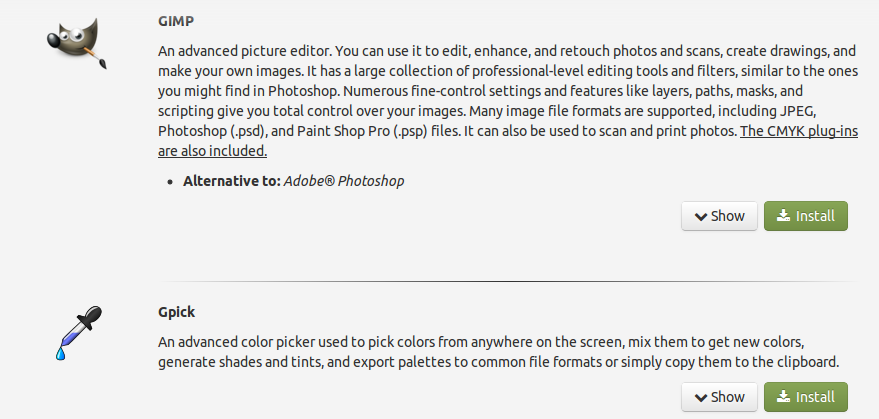Click the GIMP title heading
The height and width of the screenshot is (419, 879).
(175, 19)
